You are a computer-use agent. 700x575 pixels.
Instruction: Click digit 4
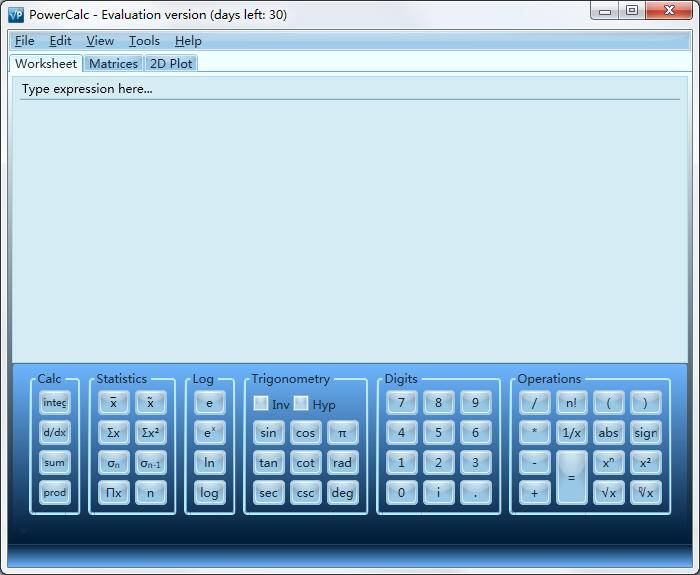point(401,433)
